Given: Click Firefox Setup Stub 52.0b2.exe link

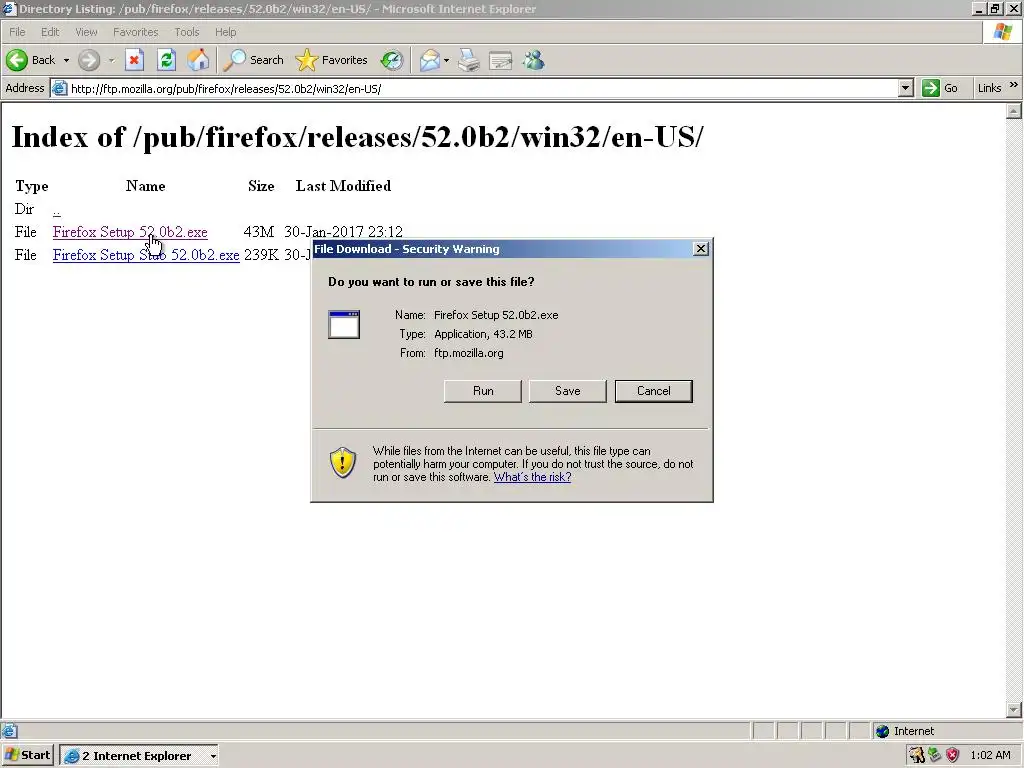Looking at the screenshot, I should point(146,255).
